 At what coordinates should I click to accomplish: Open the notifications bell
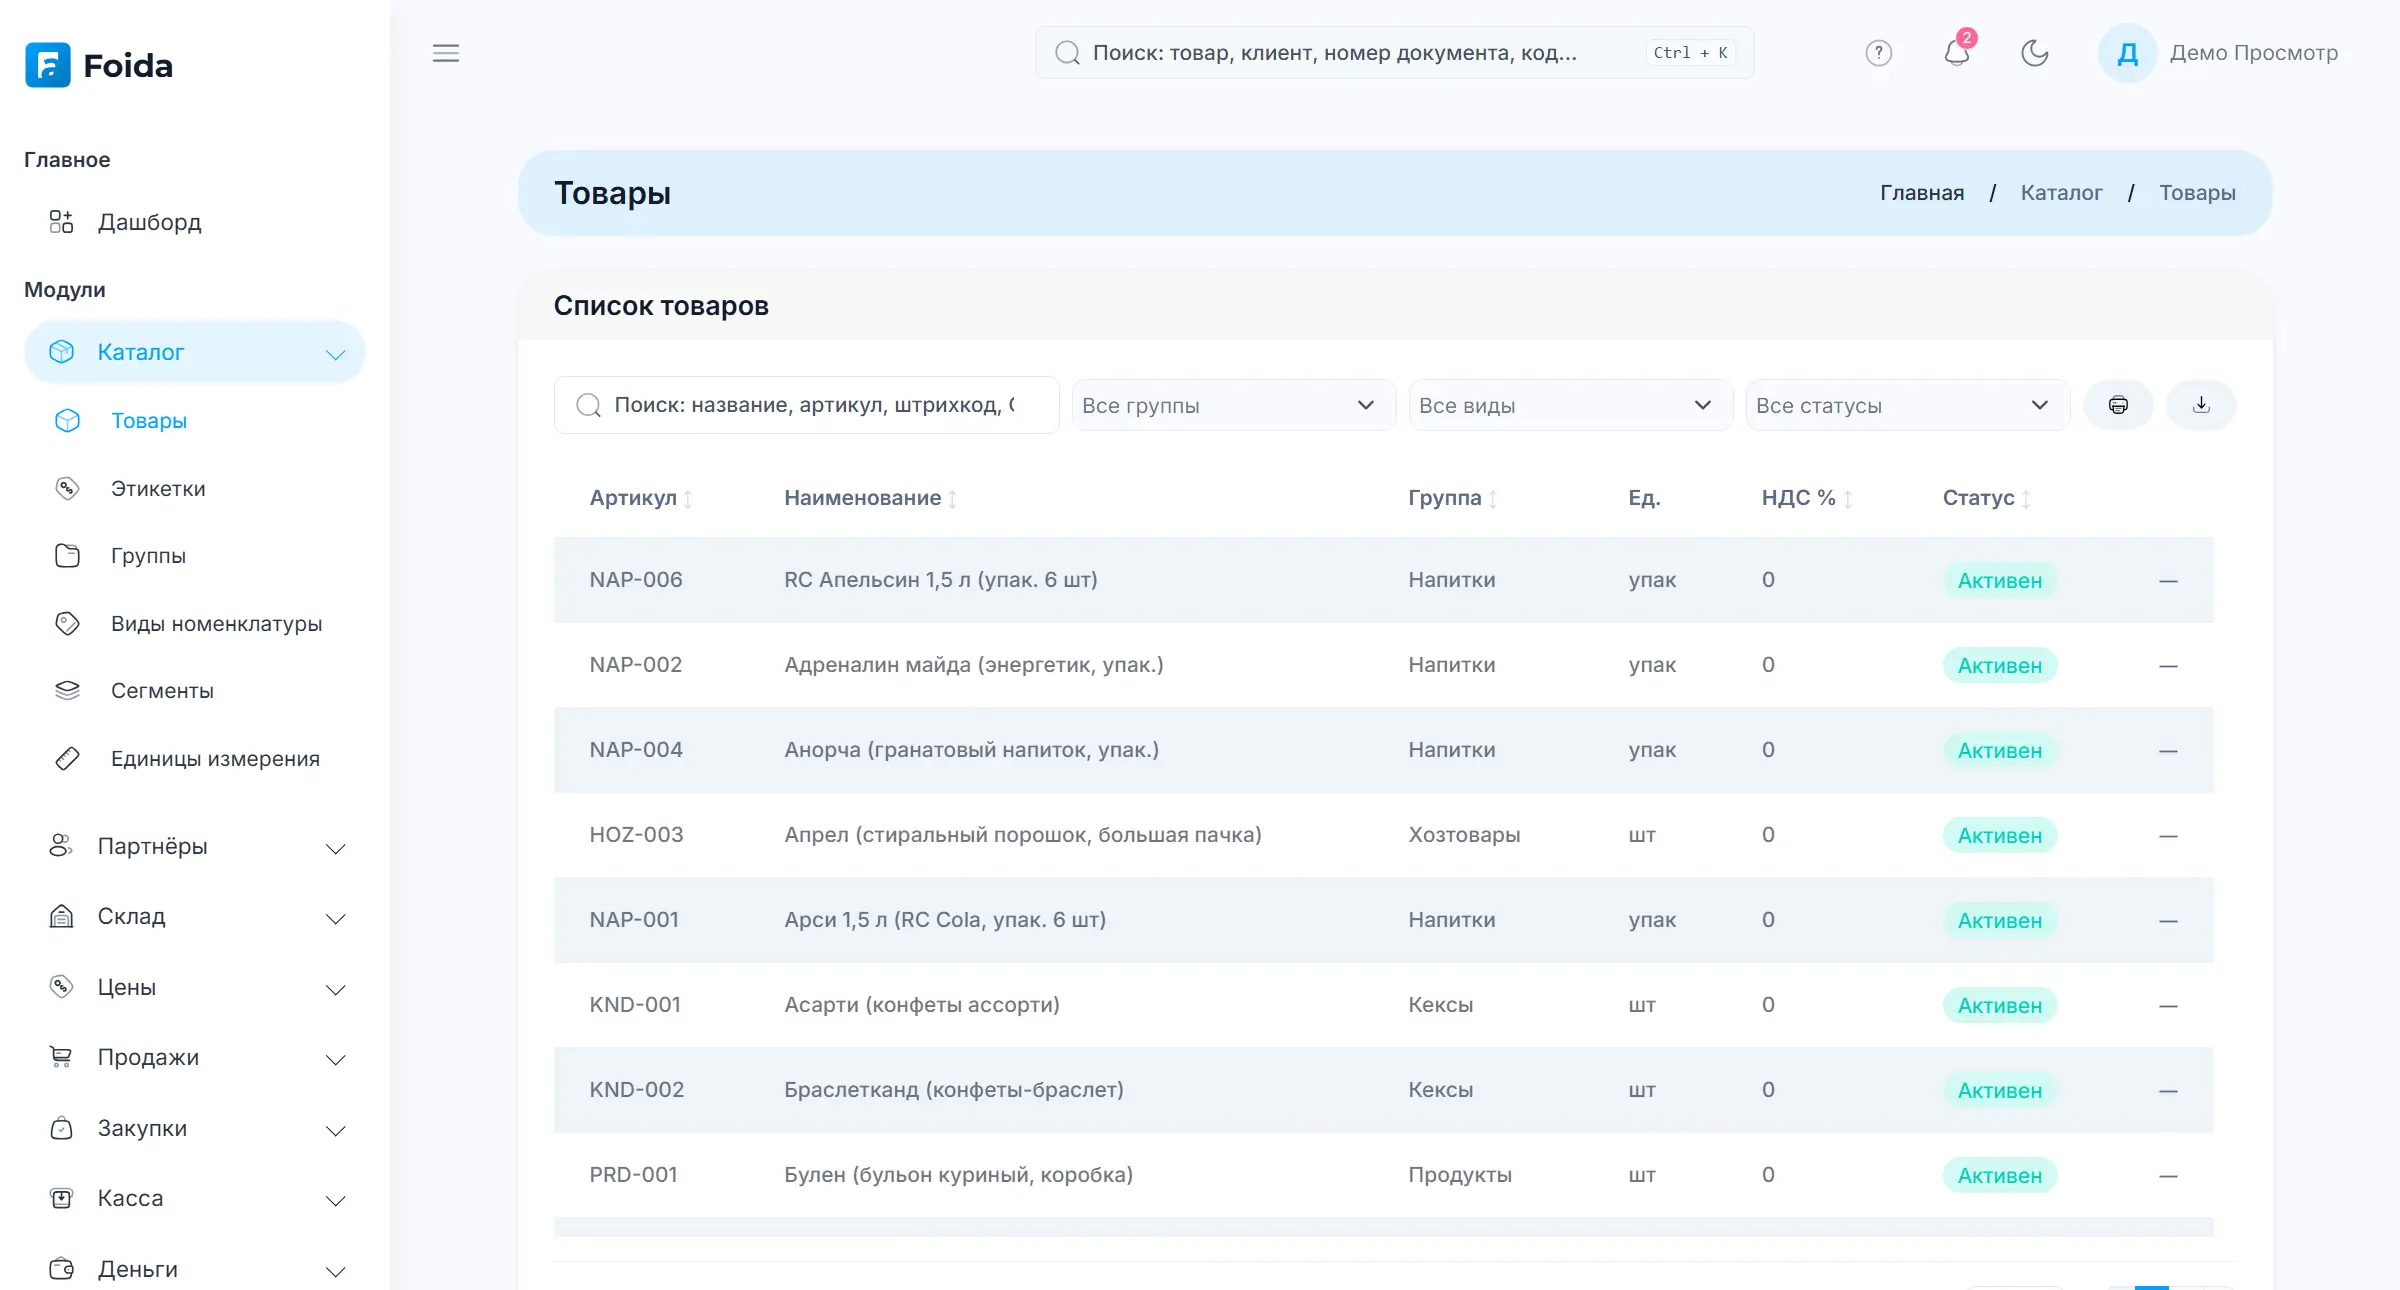(1957, 53)
